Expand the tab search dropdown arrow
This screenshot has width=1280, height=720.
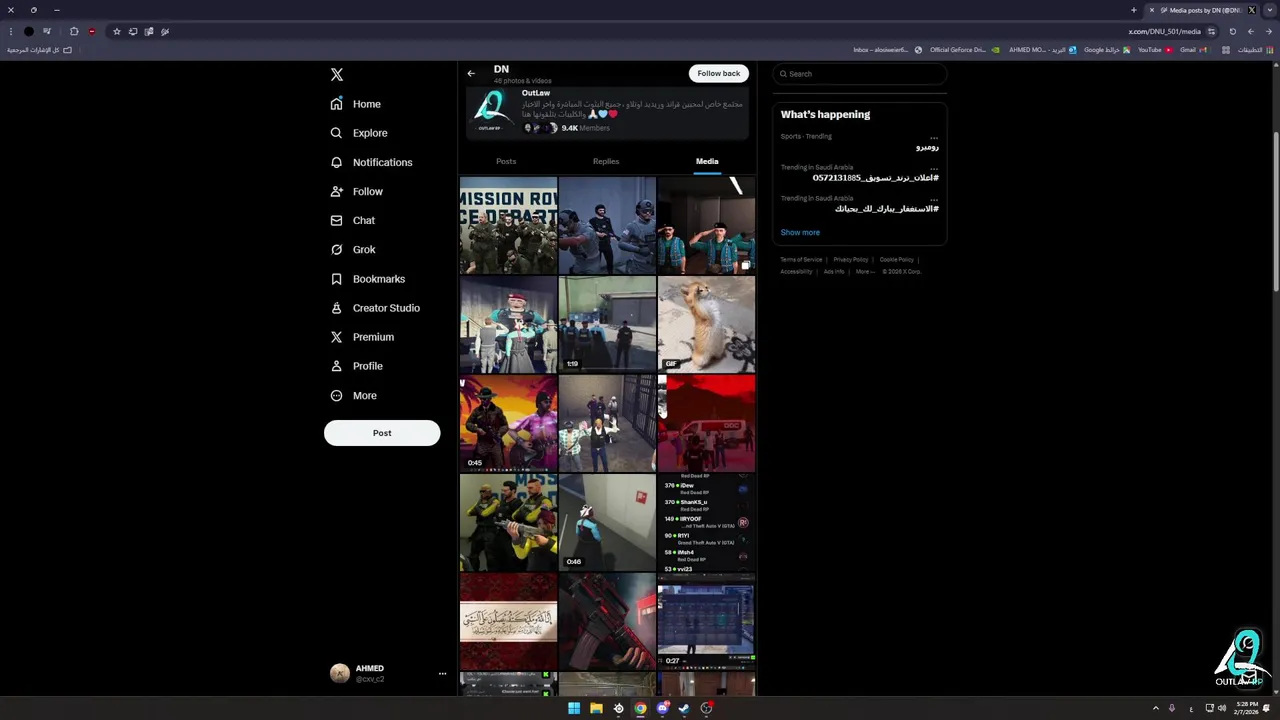click(1269, 10)
